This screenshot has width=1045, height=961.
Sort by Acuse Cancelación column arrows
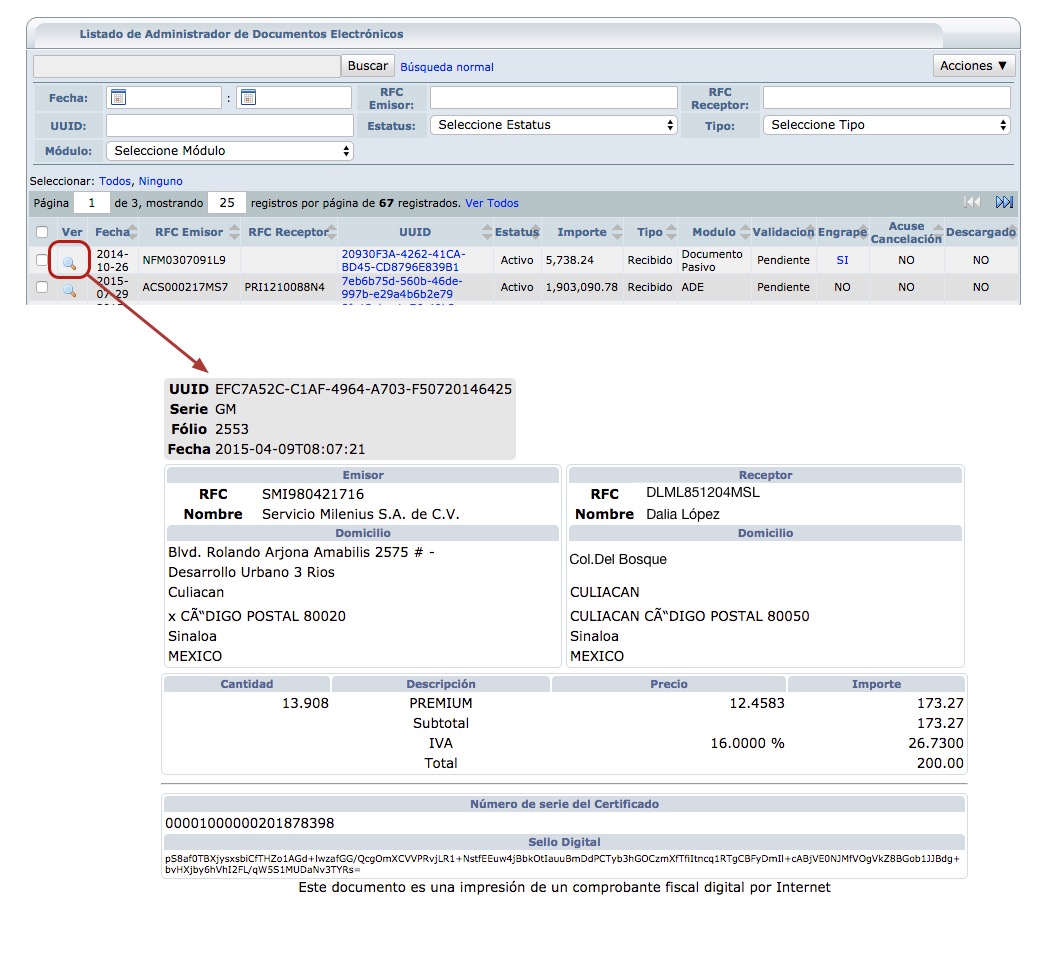click(x=938, y=232)
